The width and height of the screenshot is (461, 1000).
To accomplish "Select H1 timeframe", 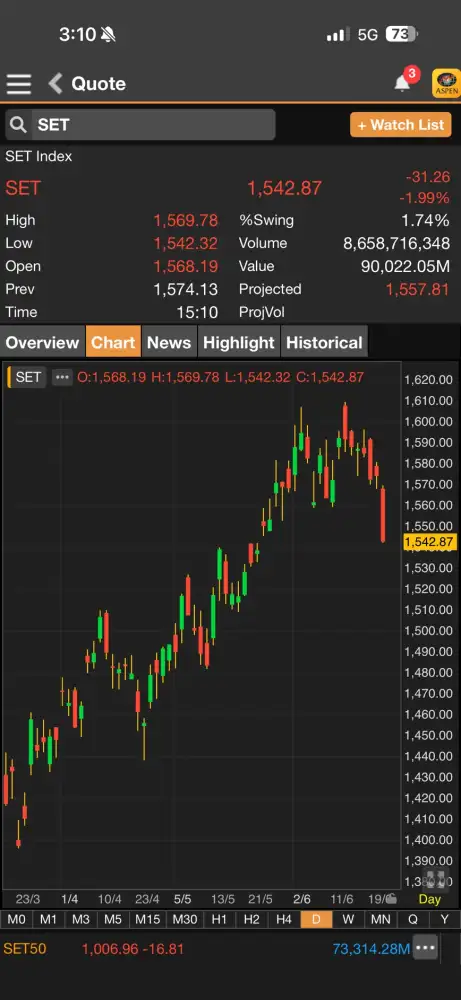I will (x=219, y=919).
